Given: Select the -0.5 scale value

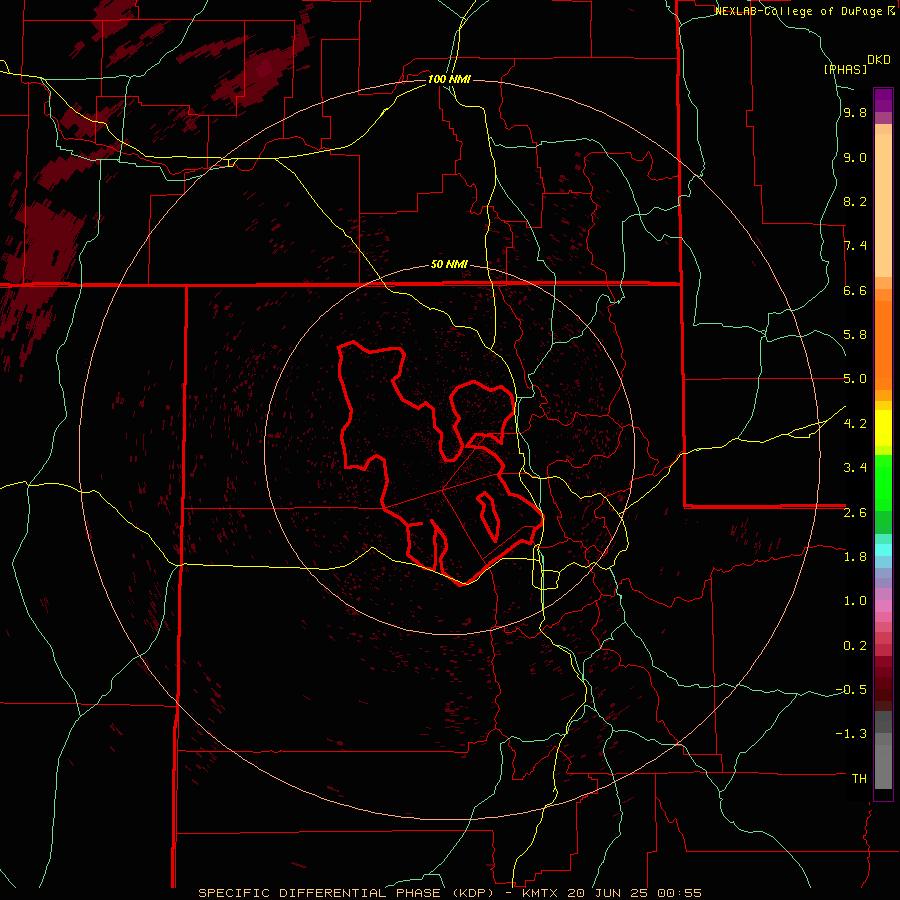Looking at the screenshot, I should [851, 689].
